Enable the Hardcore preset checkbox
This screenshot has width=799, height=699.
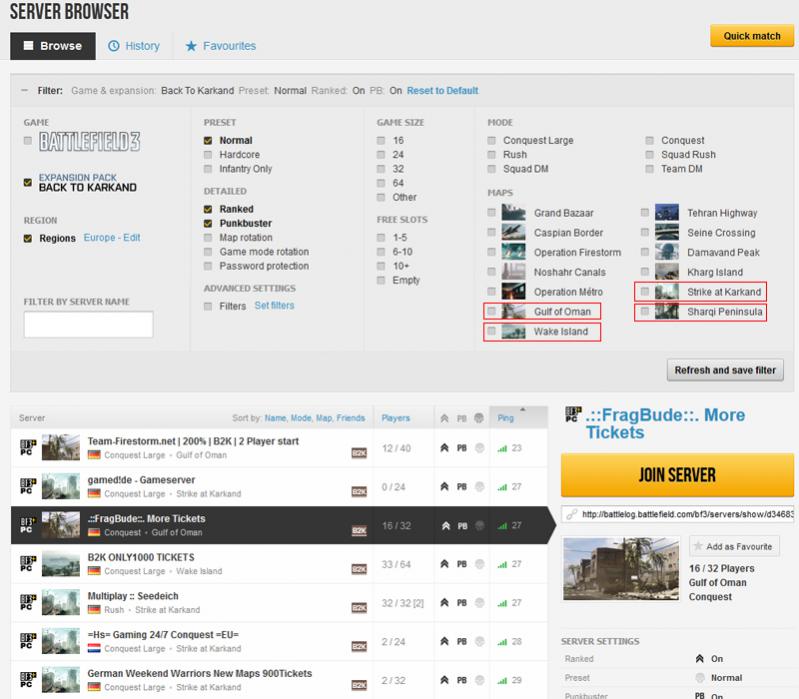point(208,154)
